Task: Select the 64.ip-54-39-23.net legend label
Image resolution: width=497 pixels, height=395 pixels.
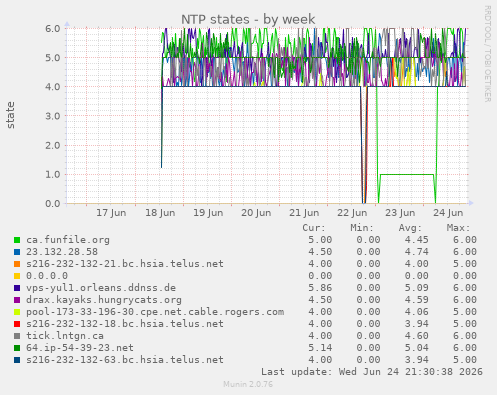Action: (x=80, y=348)
